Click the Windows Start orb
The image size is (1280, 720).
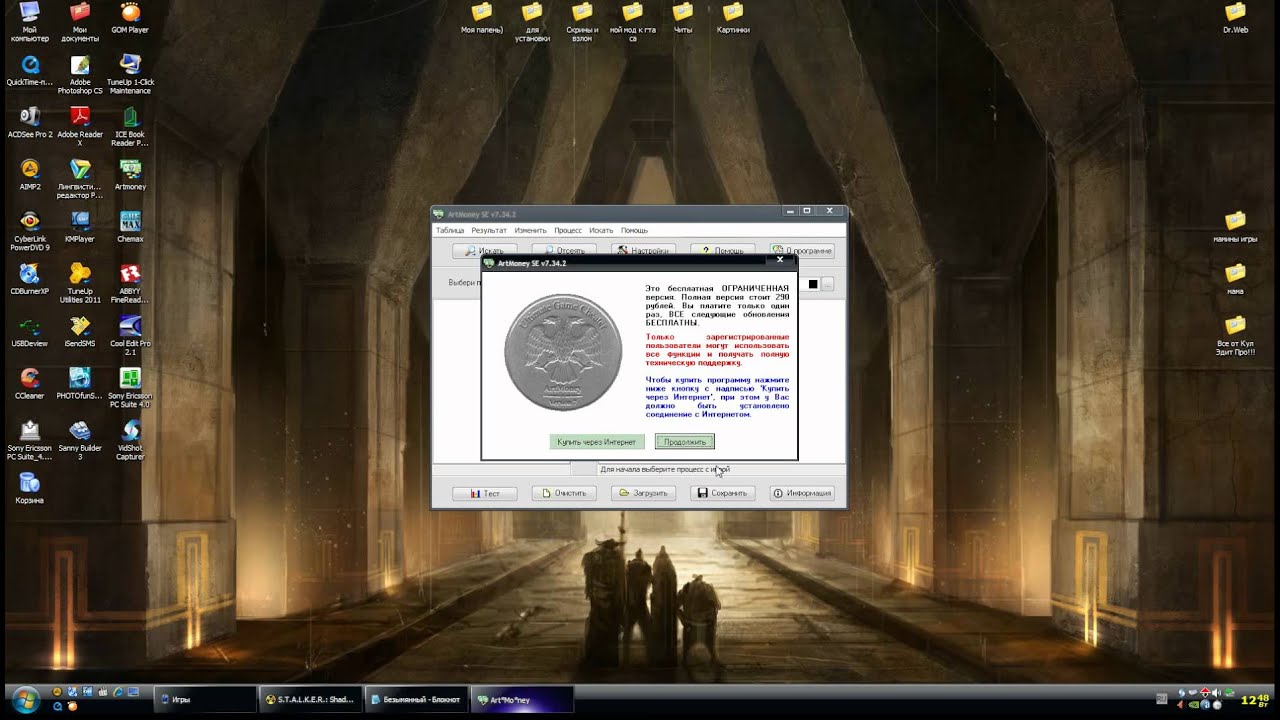[24, 699]
